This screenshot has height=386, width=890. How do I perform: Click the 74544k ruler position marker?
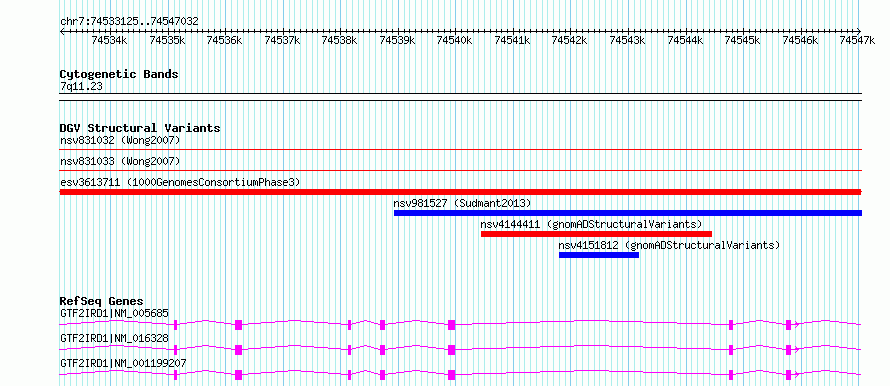[685, 40]
